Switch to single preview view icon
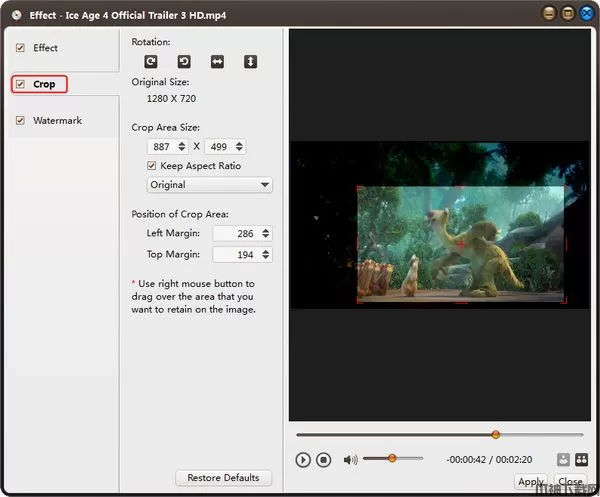 tap(562, 460)
